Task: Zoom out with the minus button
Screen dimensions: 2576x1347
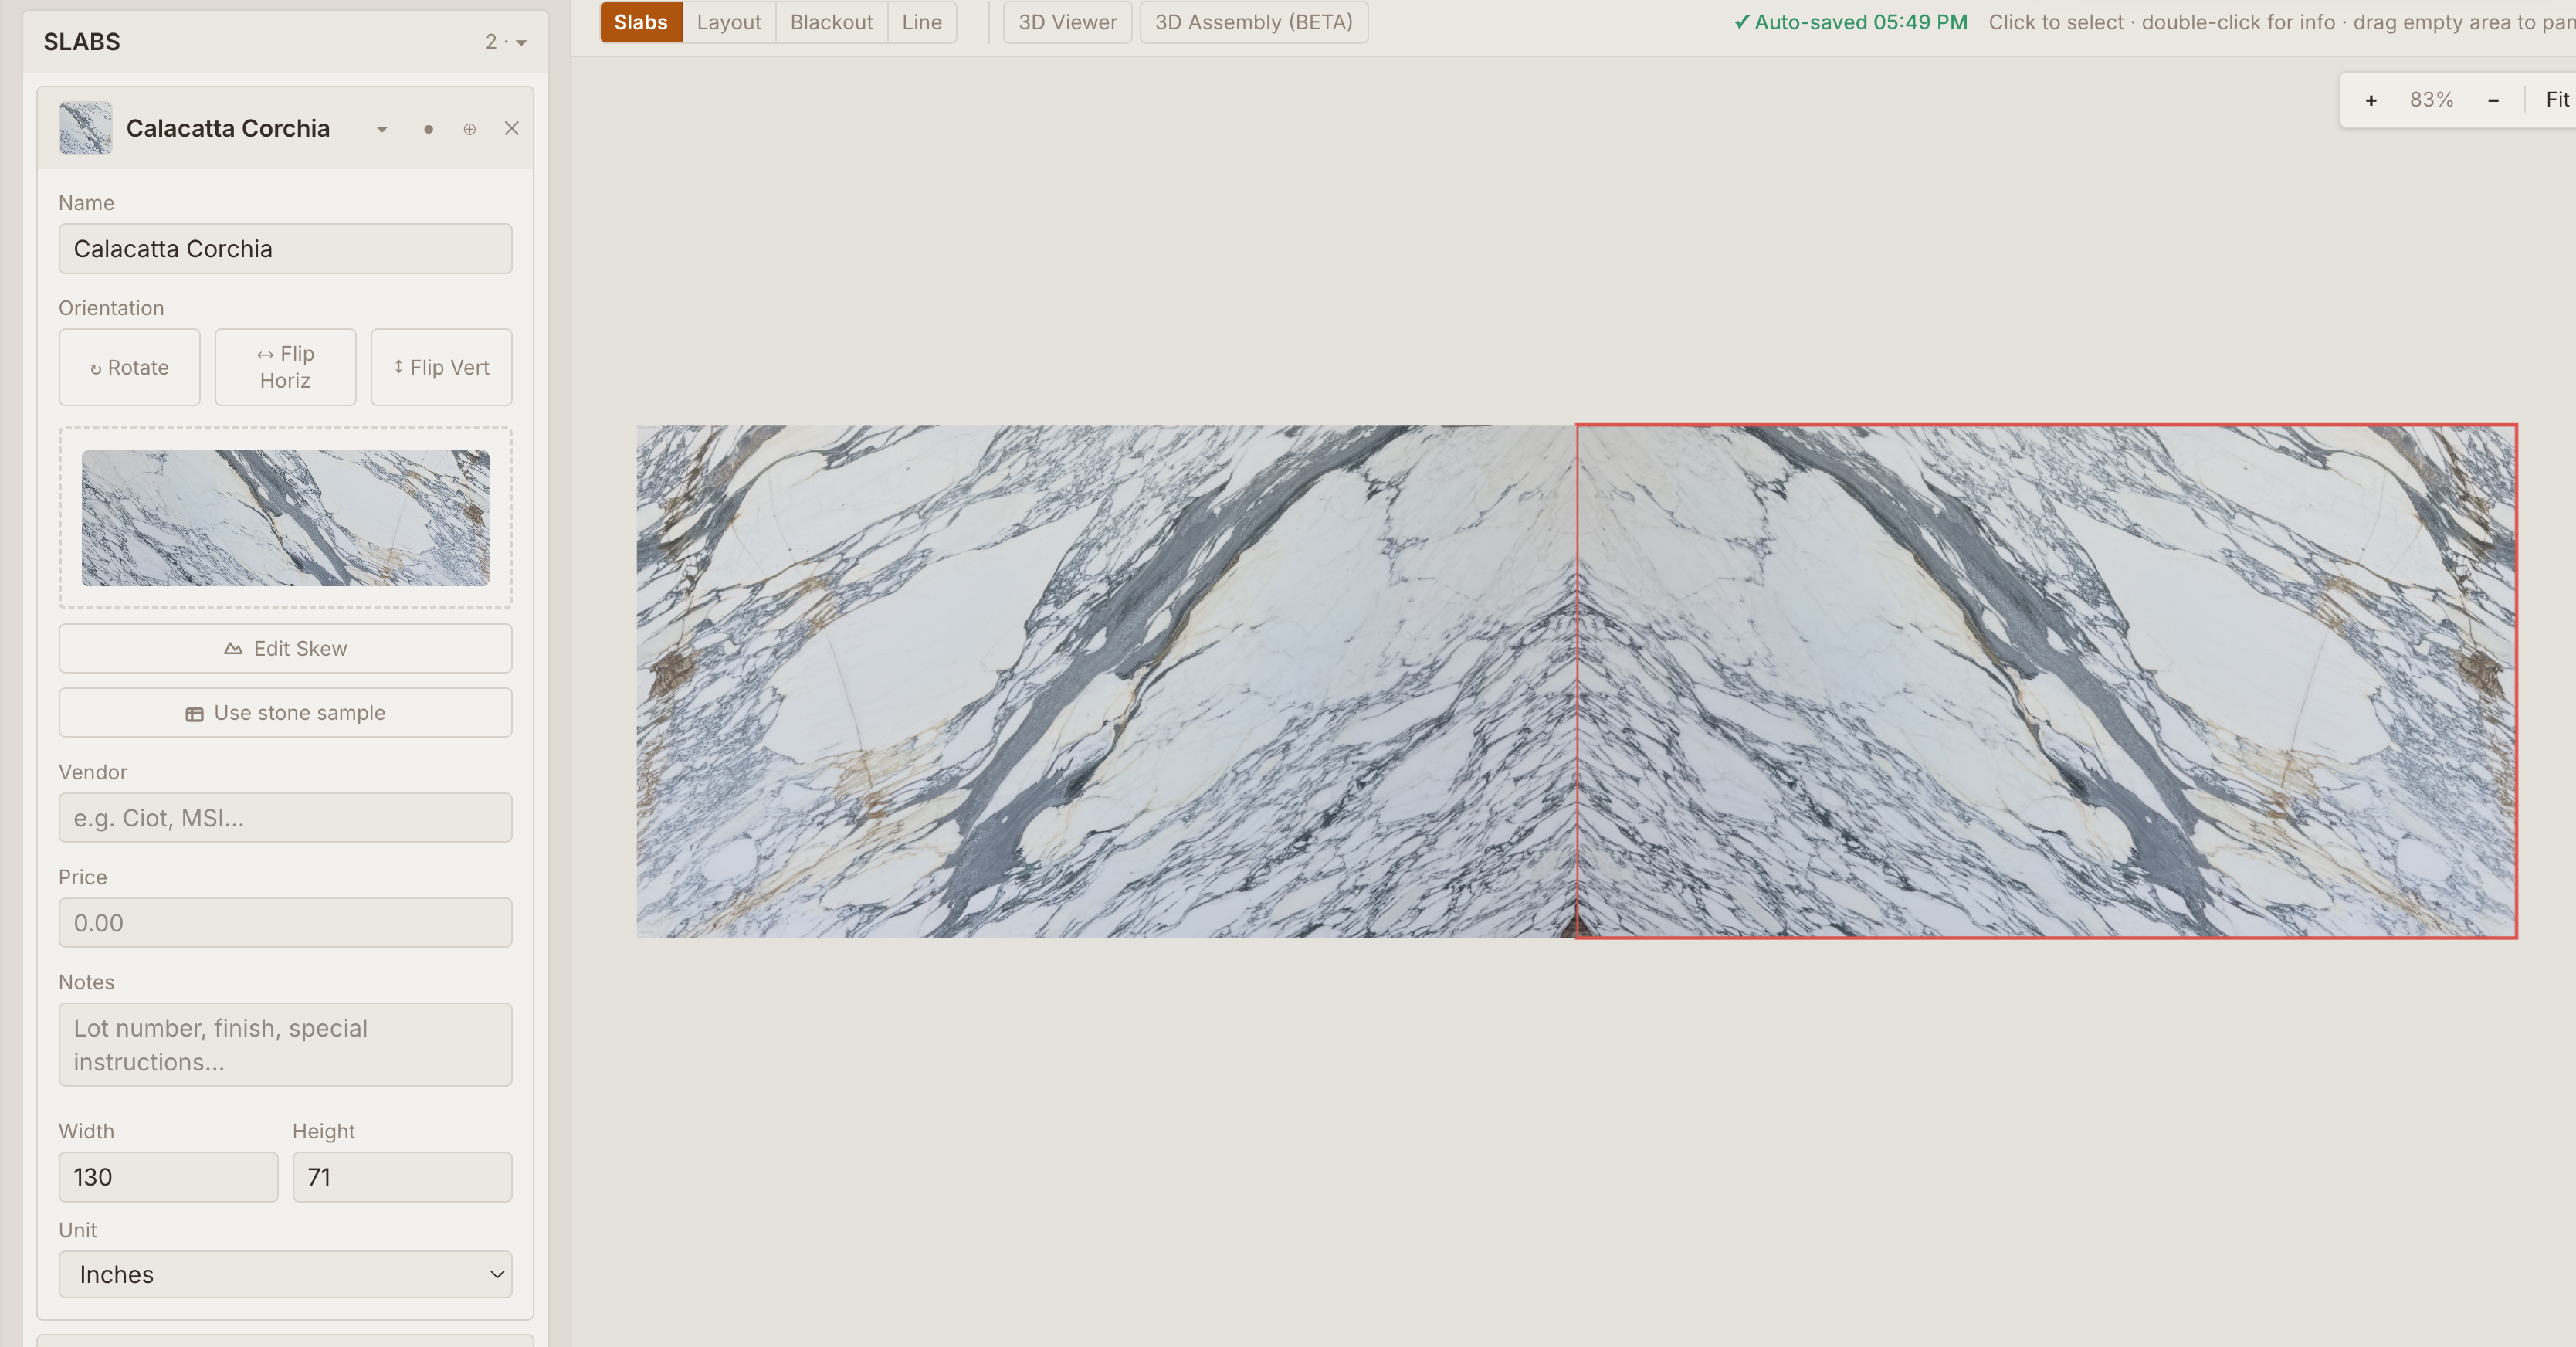Action: 2493,100
